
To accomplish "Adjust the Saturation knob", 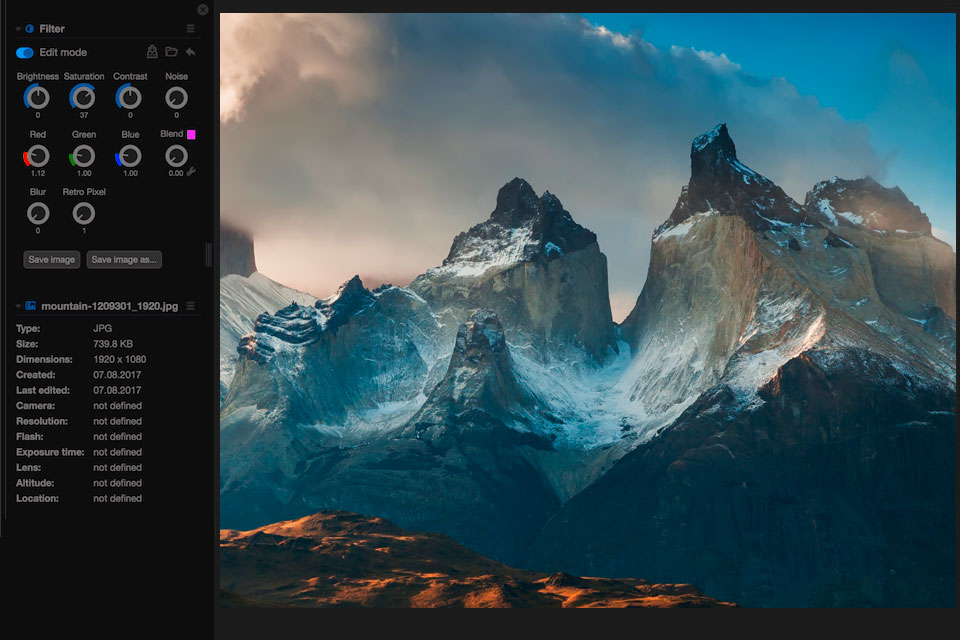I will click(x=83, y=97).
